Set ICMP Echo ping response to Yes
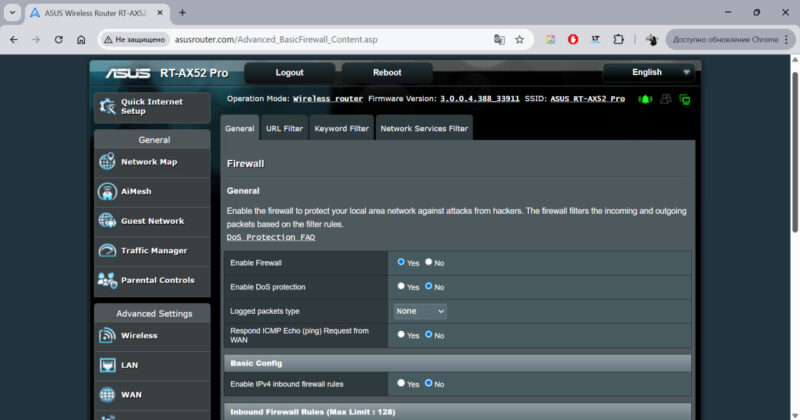Viewport: 800px width, 420px height. [x=401, y=334]
